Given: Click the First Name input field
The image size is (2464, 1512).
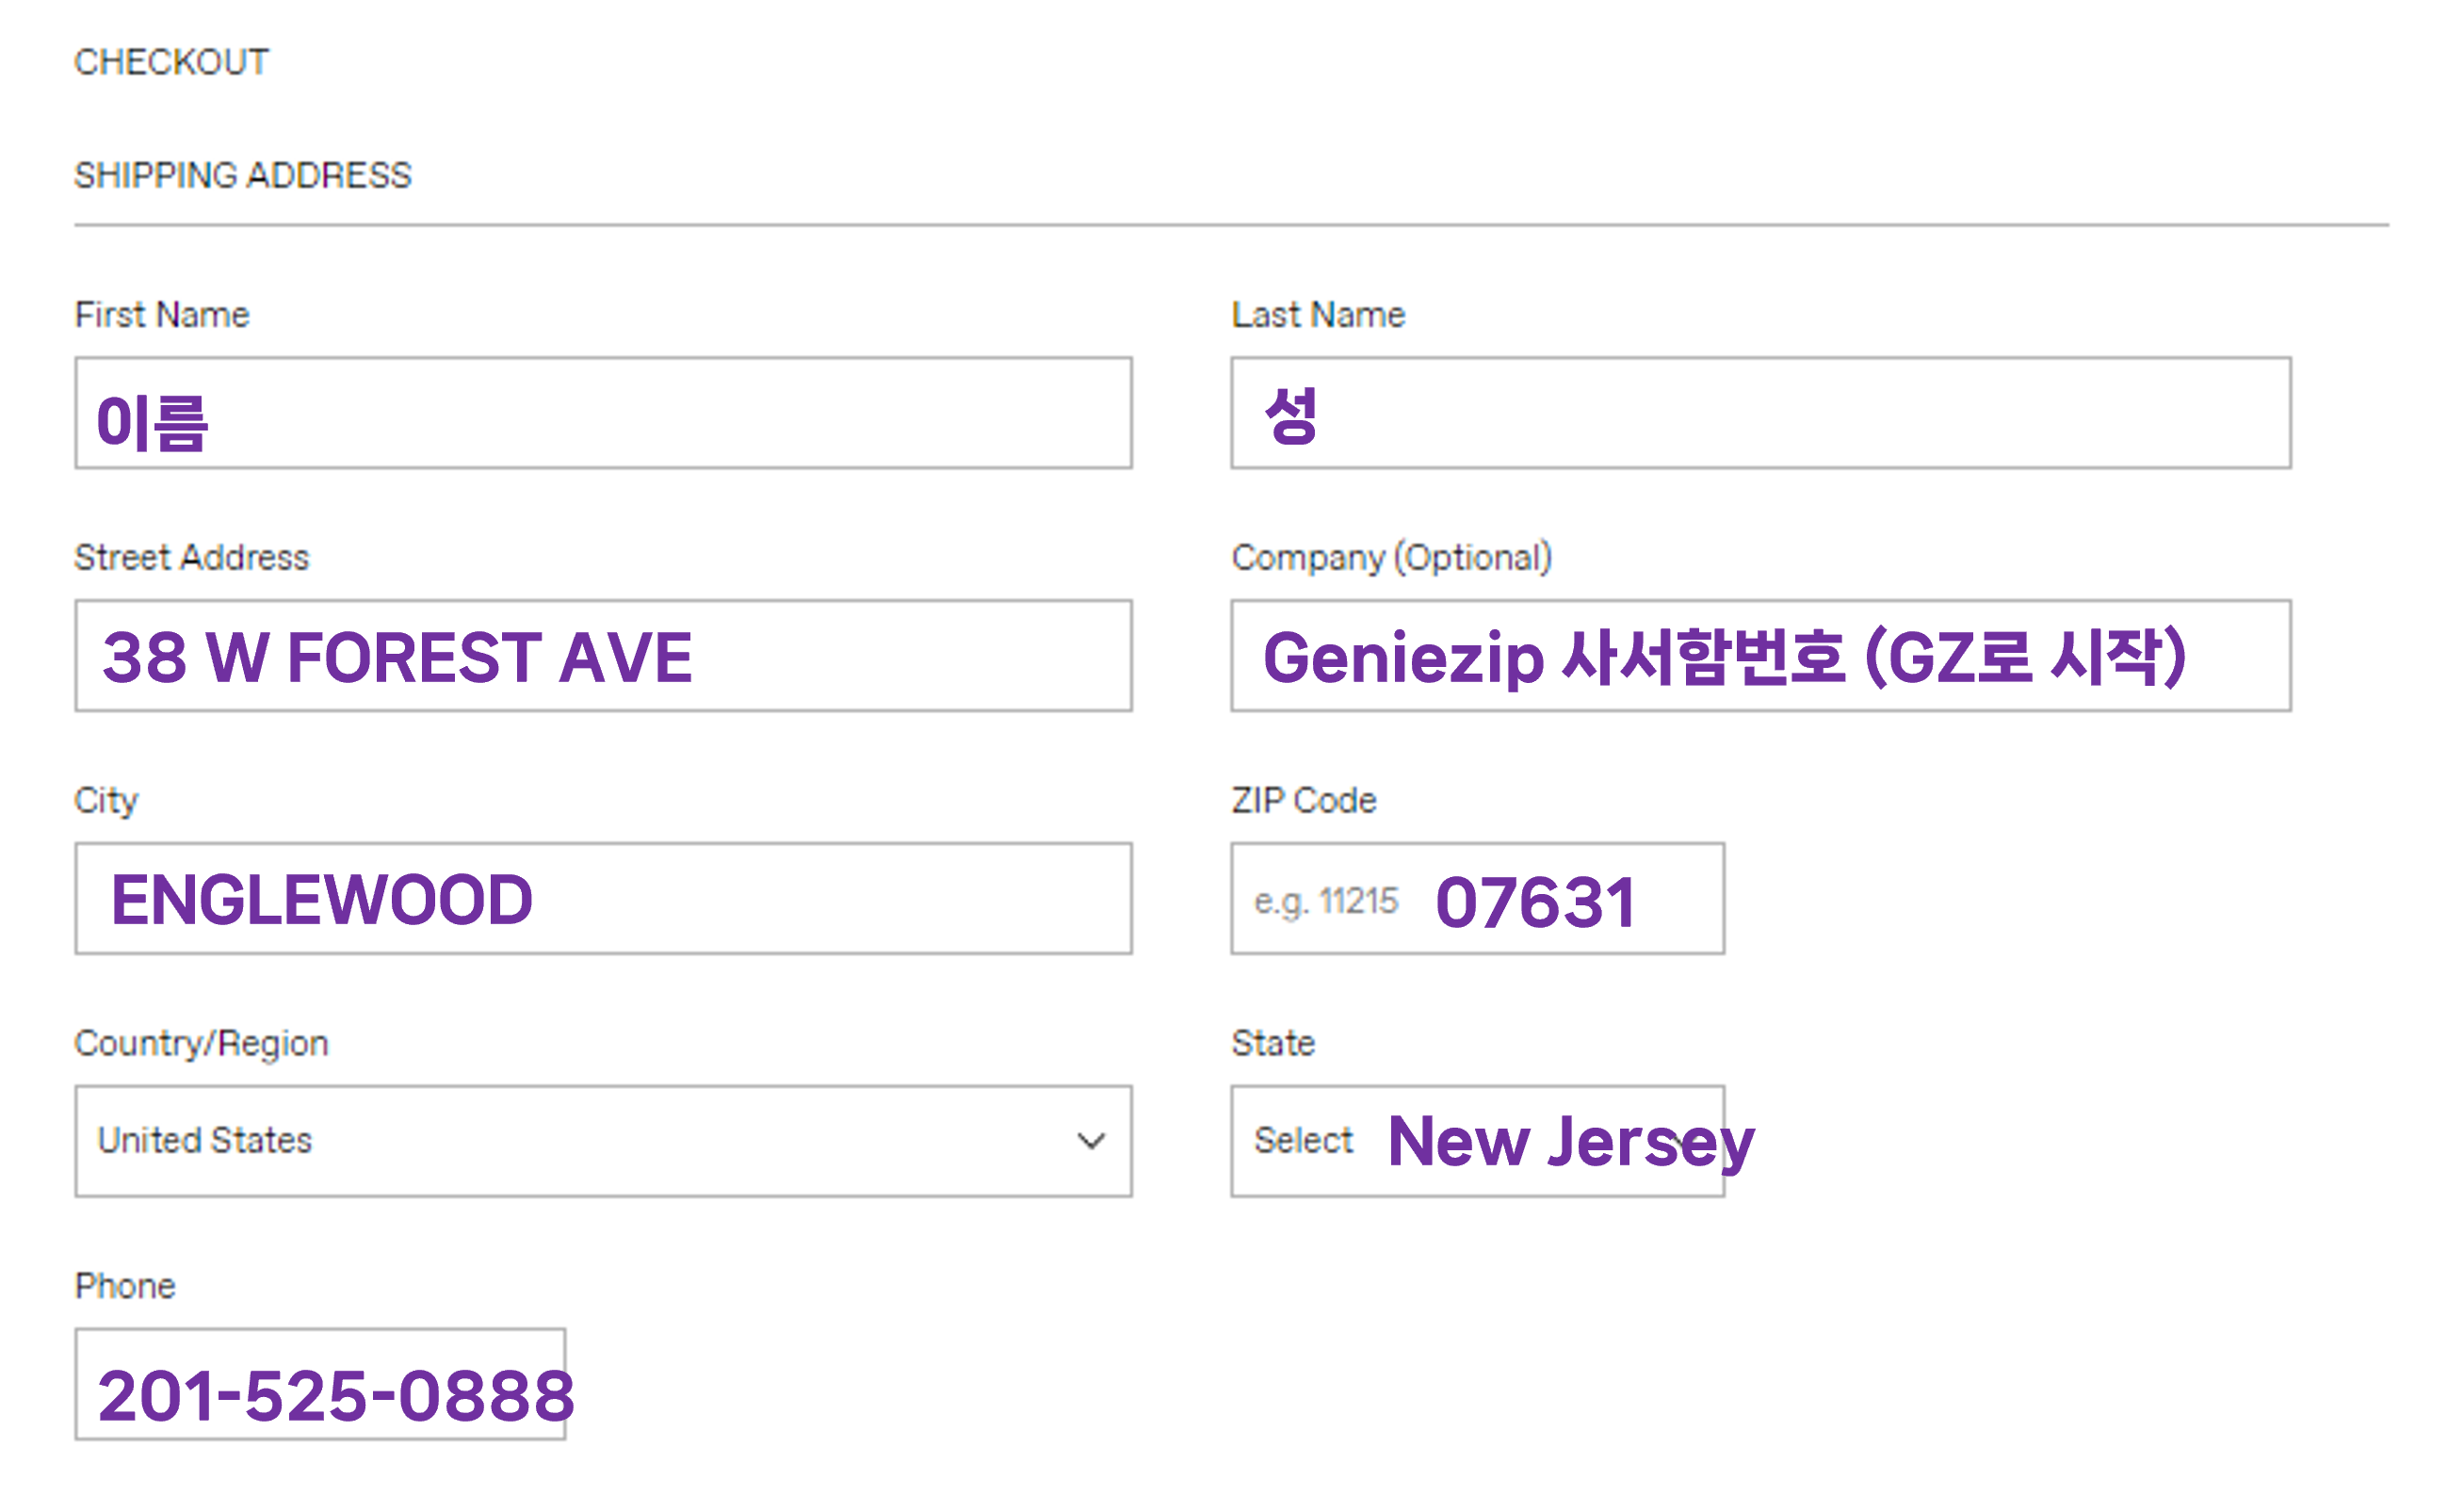Looking at the screenshot, I should tap(603, 413).
